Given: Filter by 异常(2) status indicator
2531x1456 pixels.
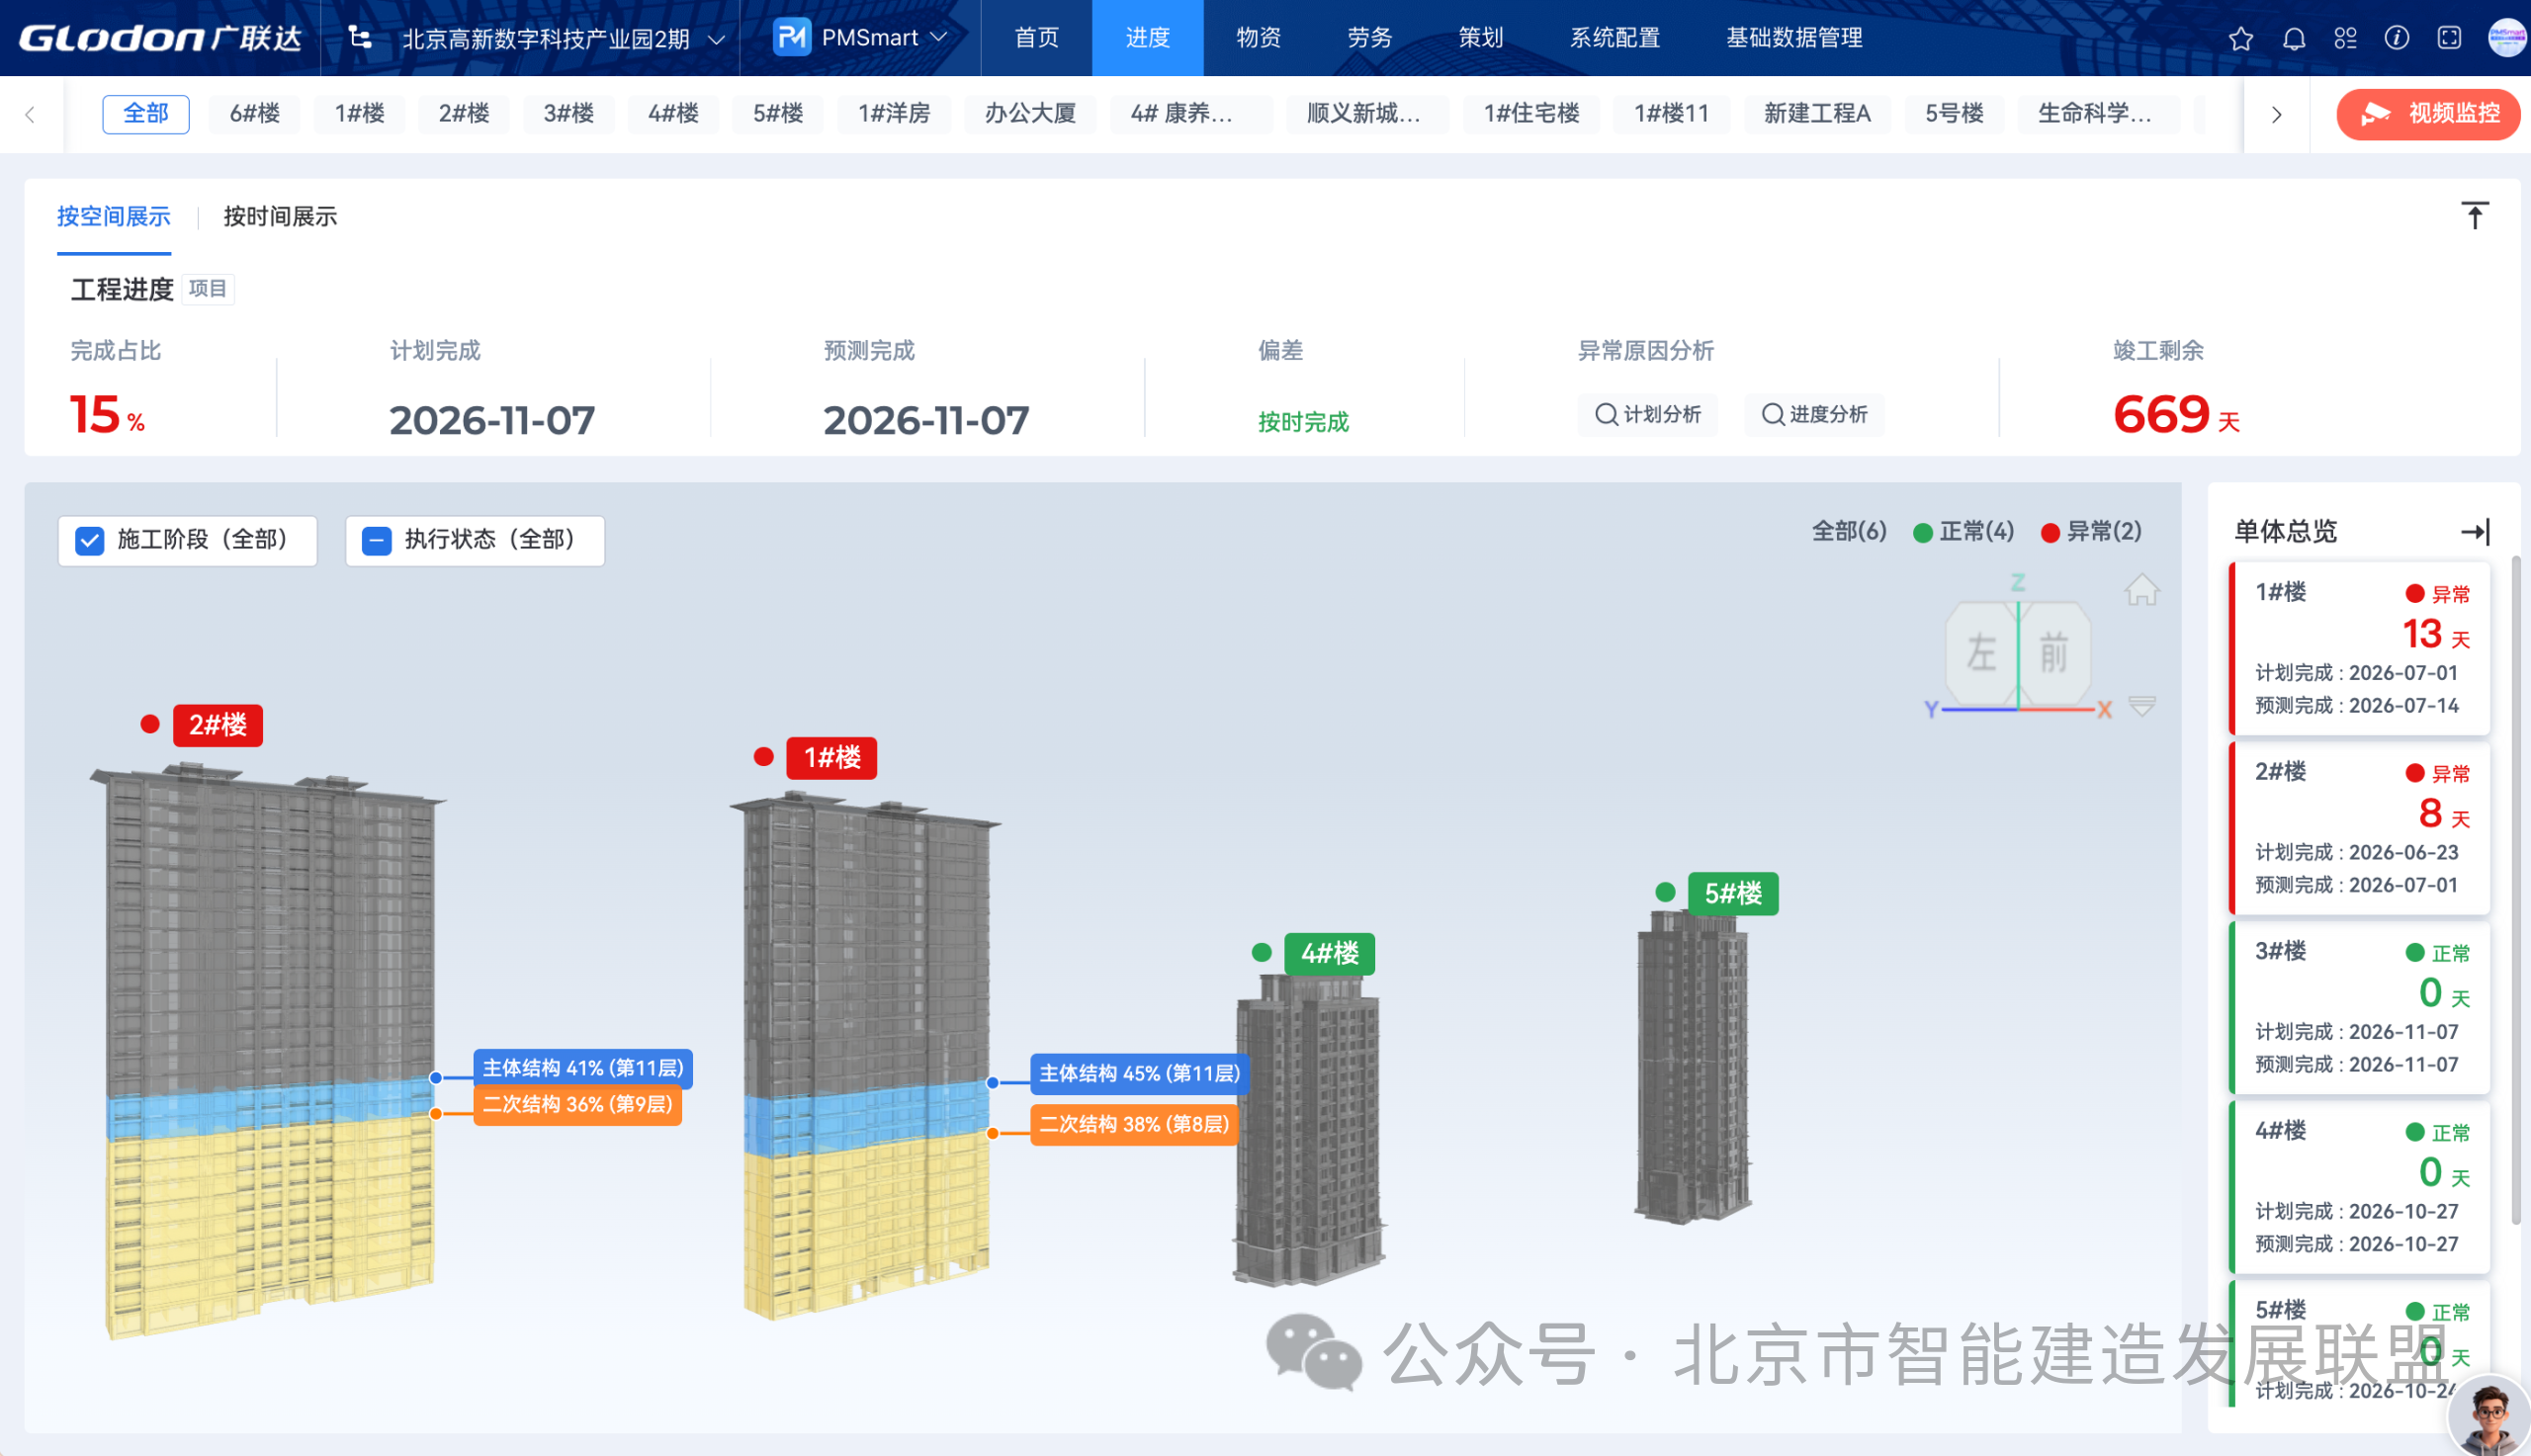Looking at the screenshot, I should tap(2091, 532).
